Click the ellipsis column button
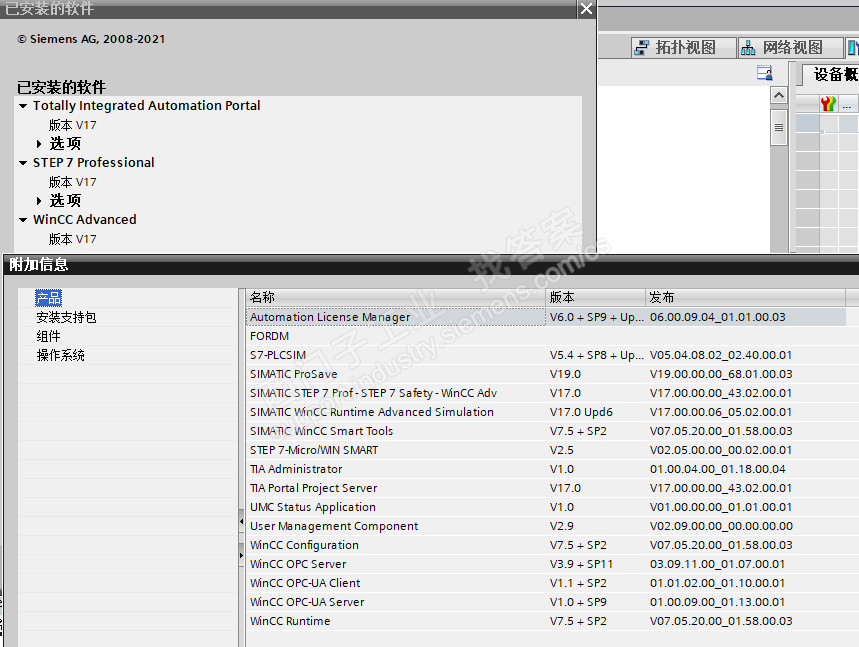Screen dimensions: 859x647 pyautogui.click(x=847, y=104)
